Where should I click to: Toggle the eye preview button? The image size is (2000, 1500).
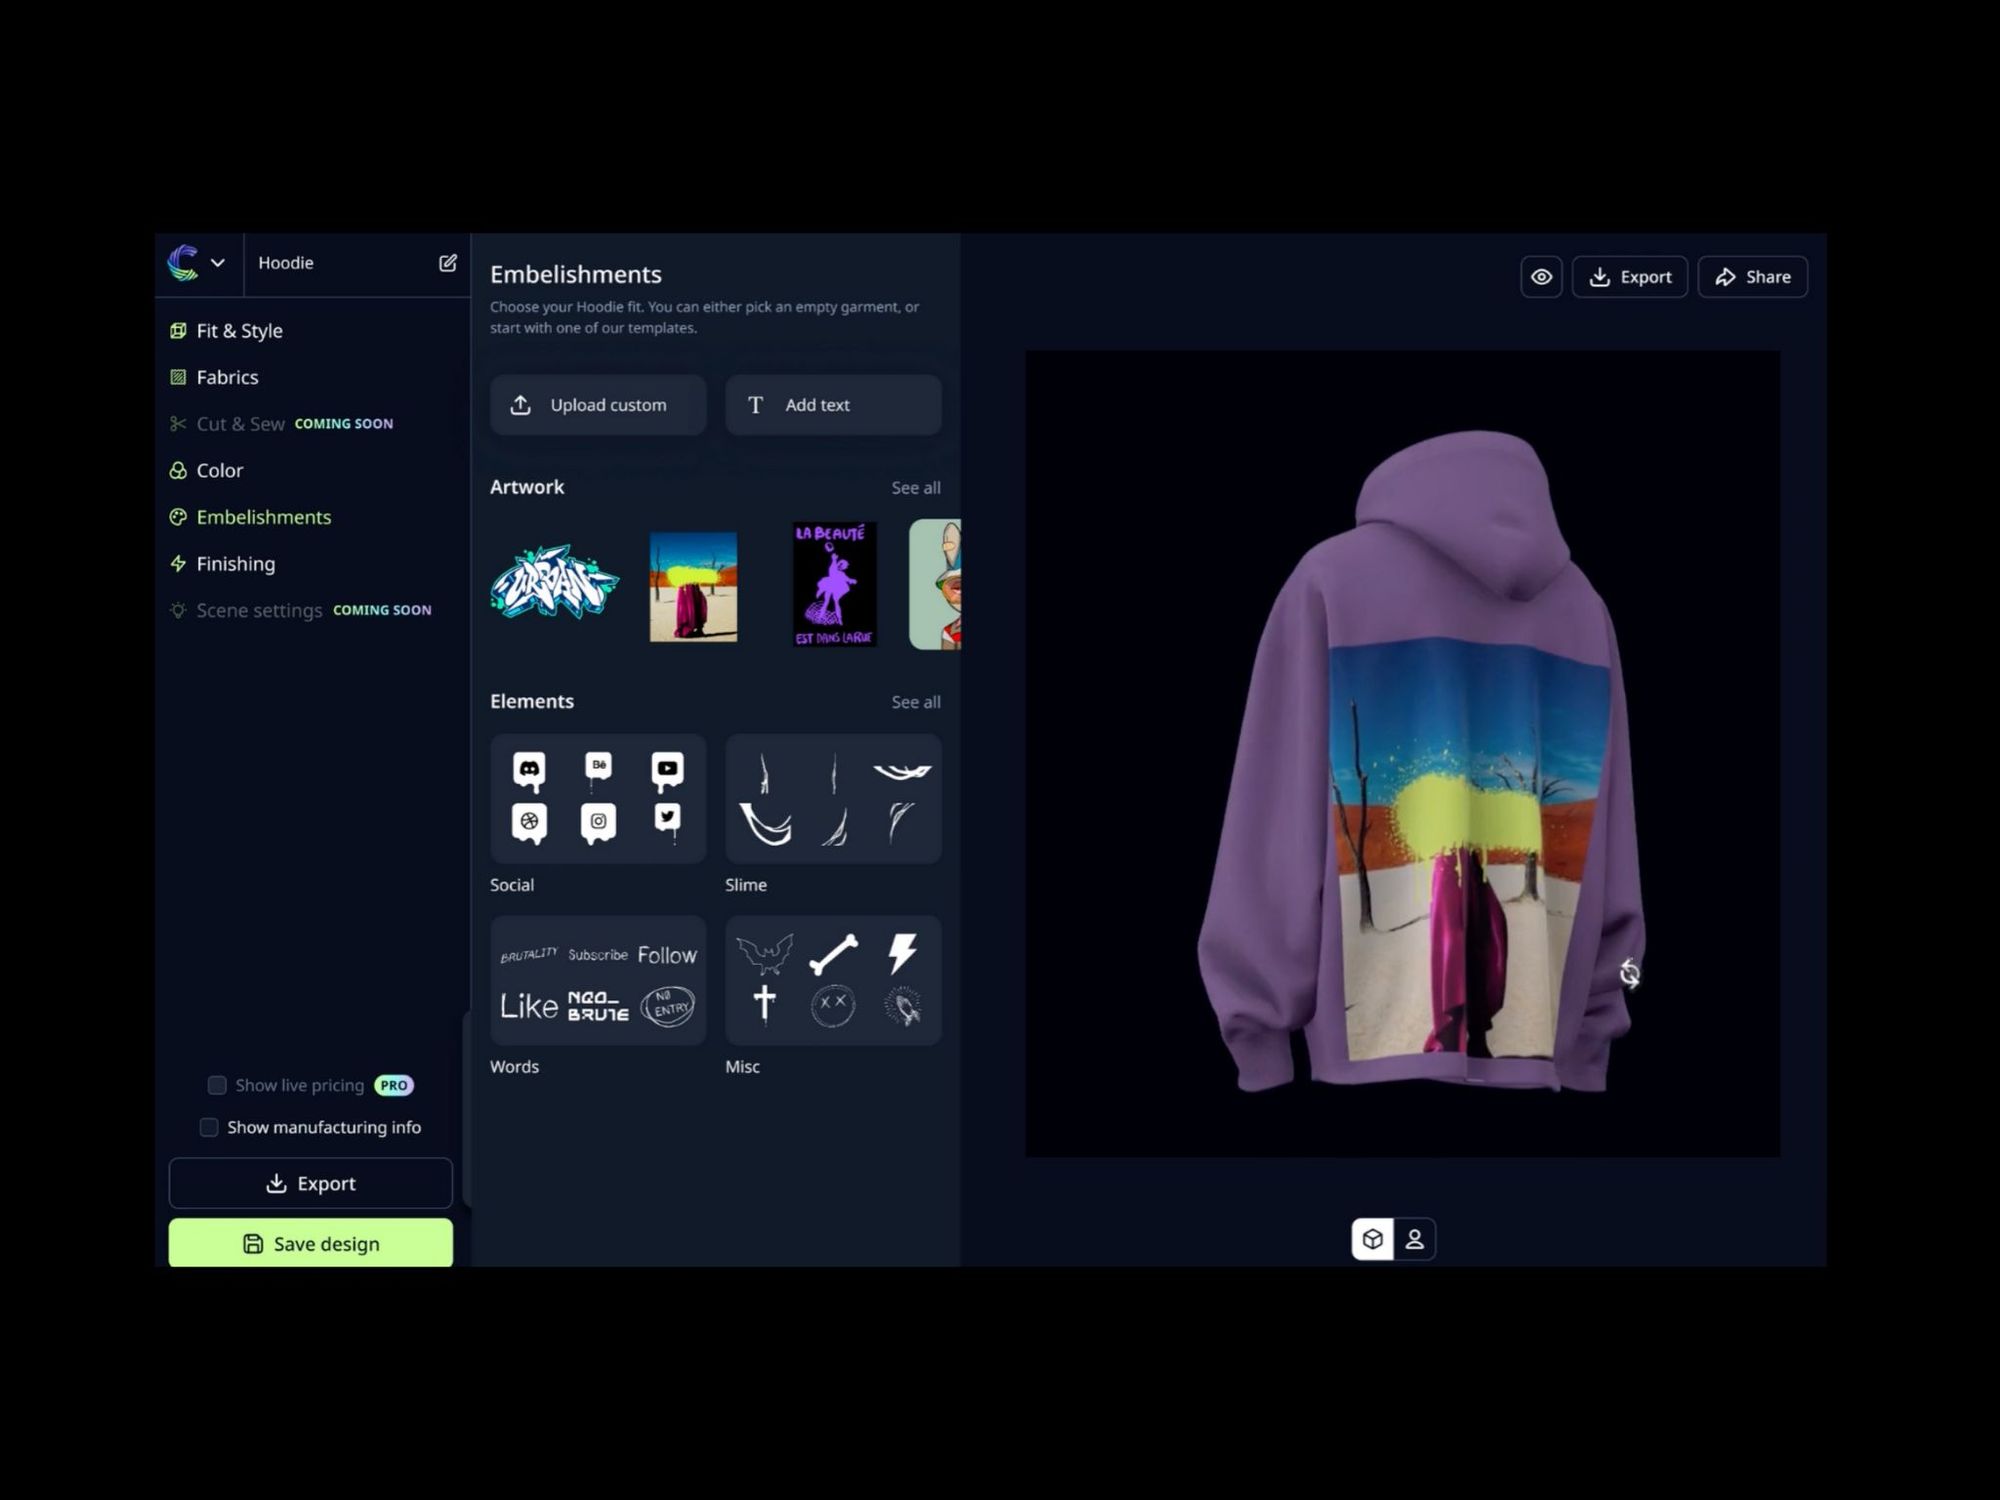point(1541,277)
